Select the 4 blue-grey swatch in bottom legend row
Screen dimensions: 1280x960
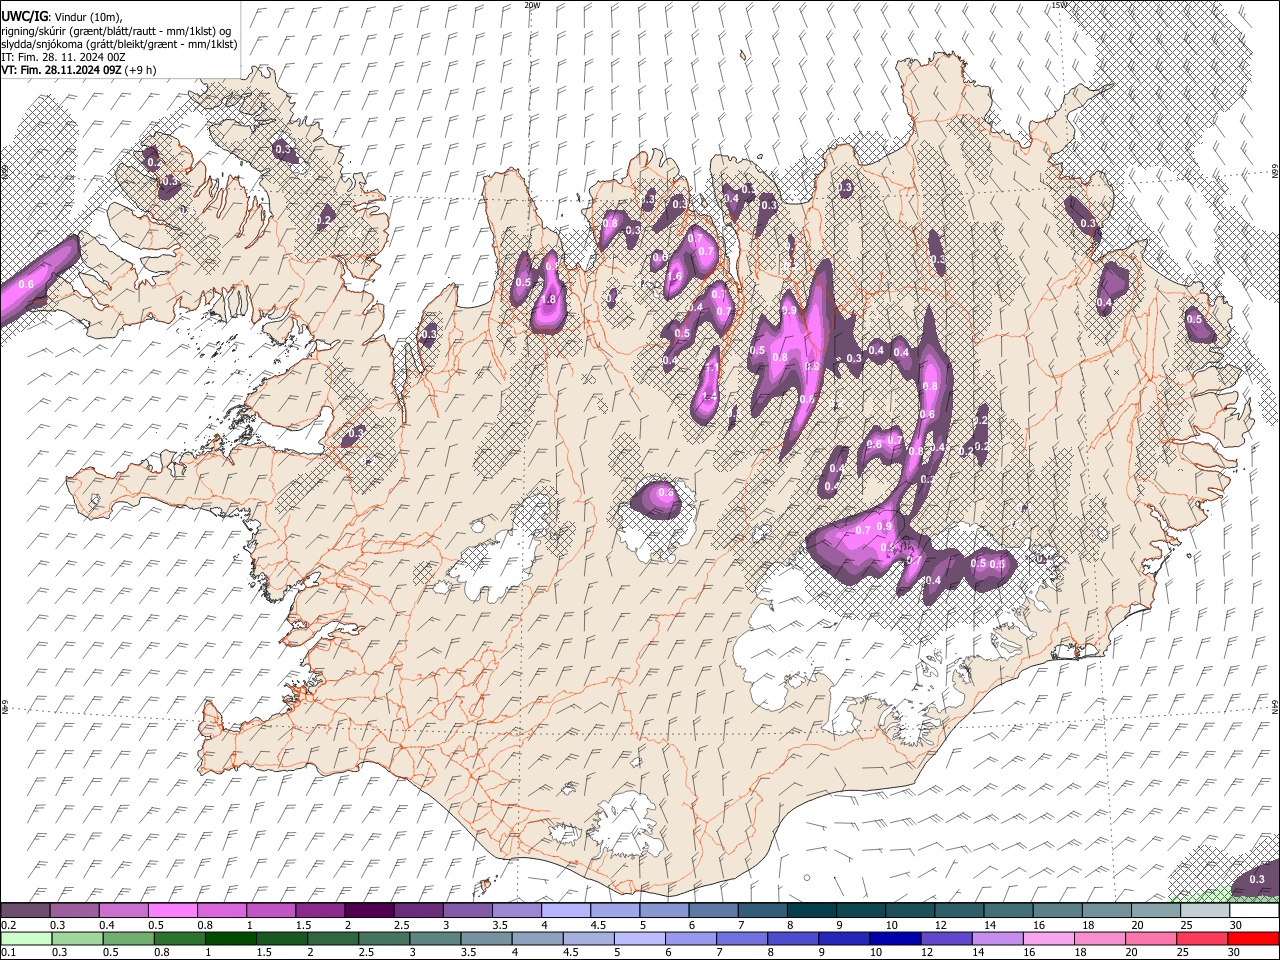point(537,938)
